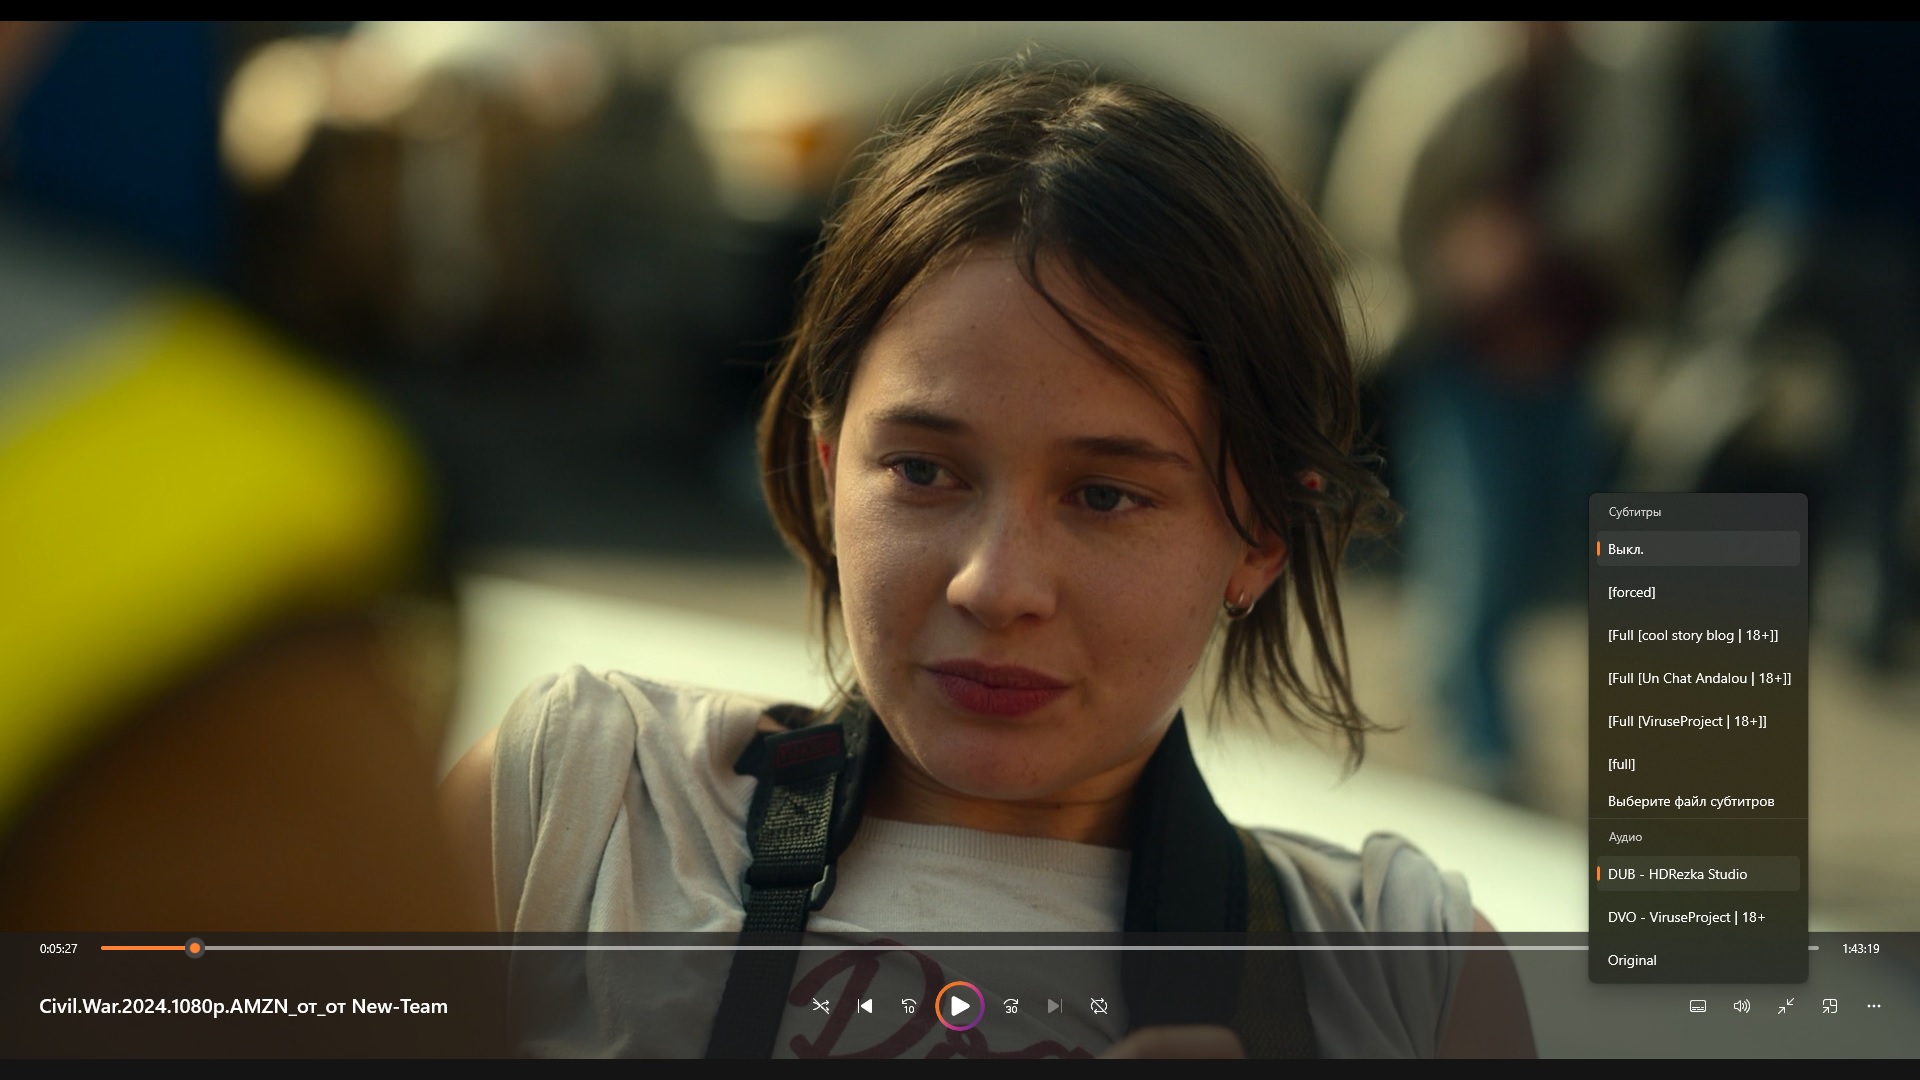Open the volume control

[x=1742, y=1006]
